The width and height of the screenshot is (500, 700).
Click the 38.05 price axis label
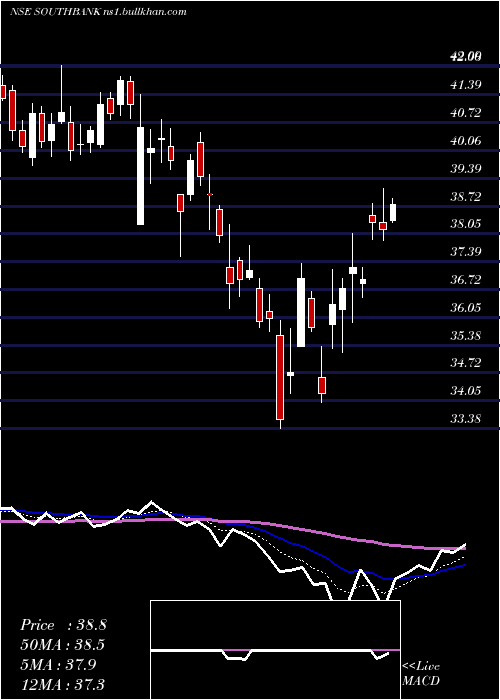click(465, 224)
